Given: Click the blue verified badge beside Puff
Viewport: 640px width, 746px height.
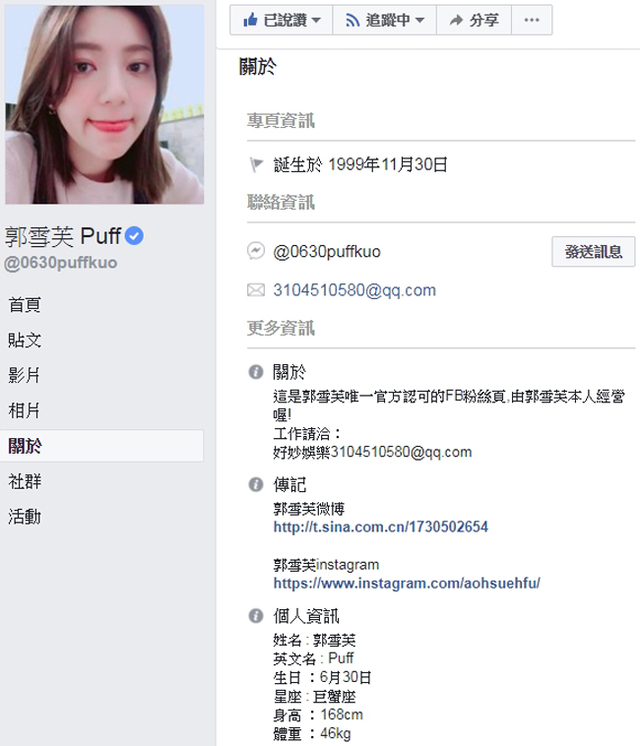Looking at the screenshot, I should 134,236.
